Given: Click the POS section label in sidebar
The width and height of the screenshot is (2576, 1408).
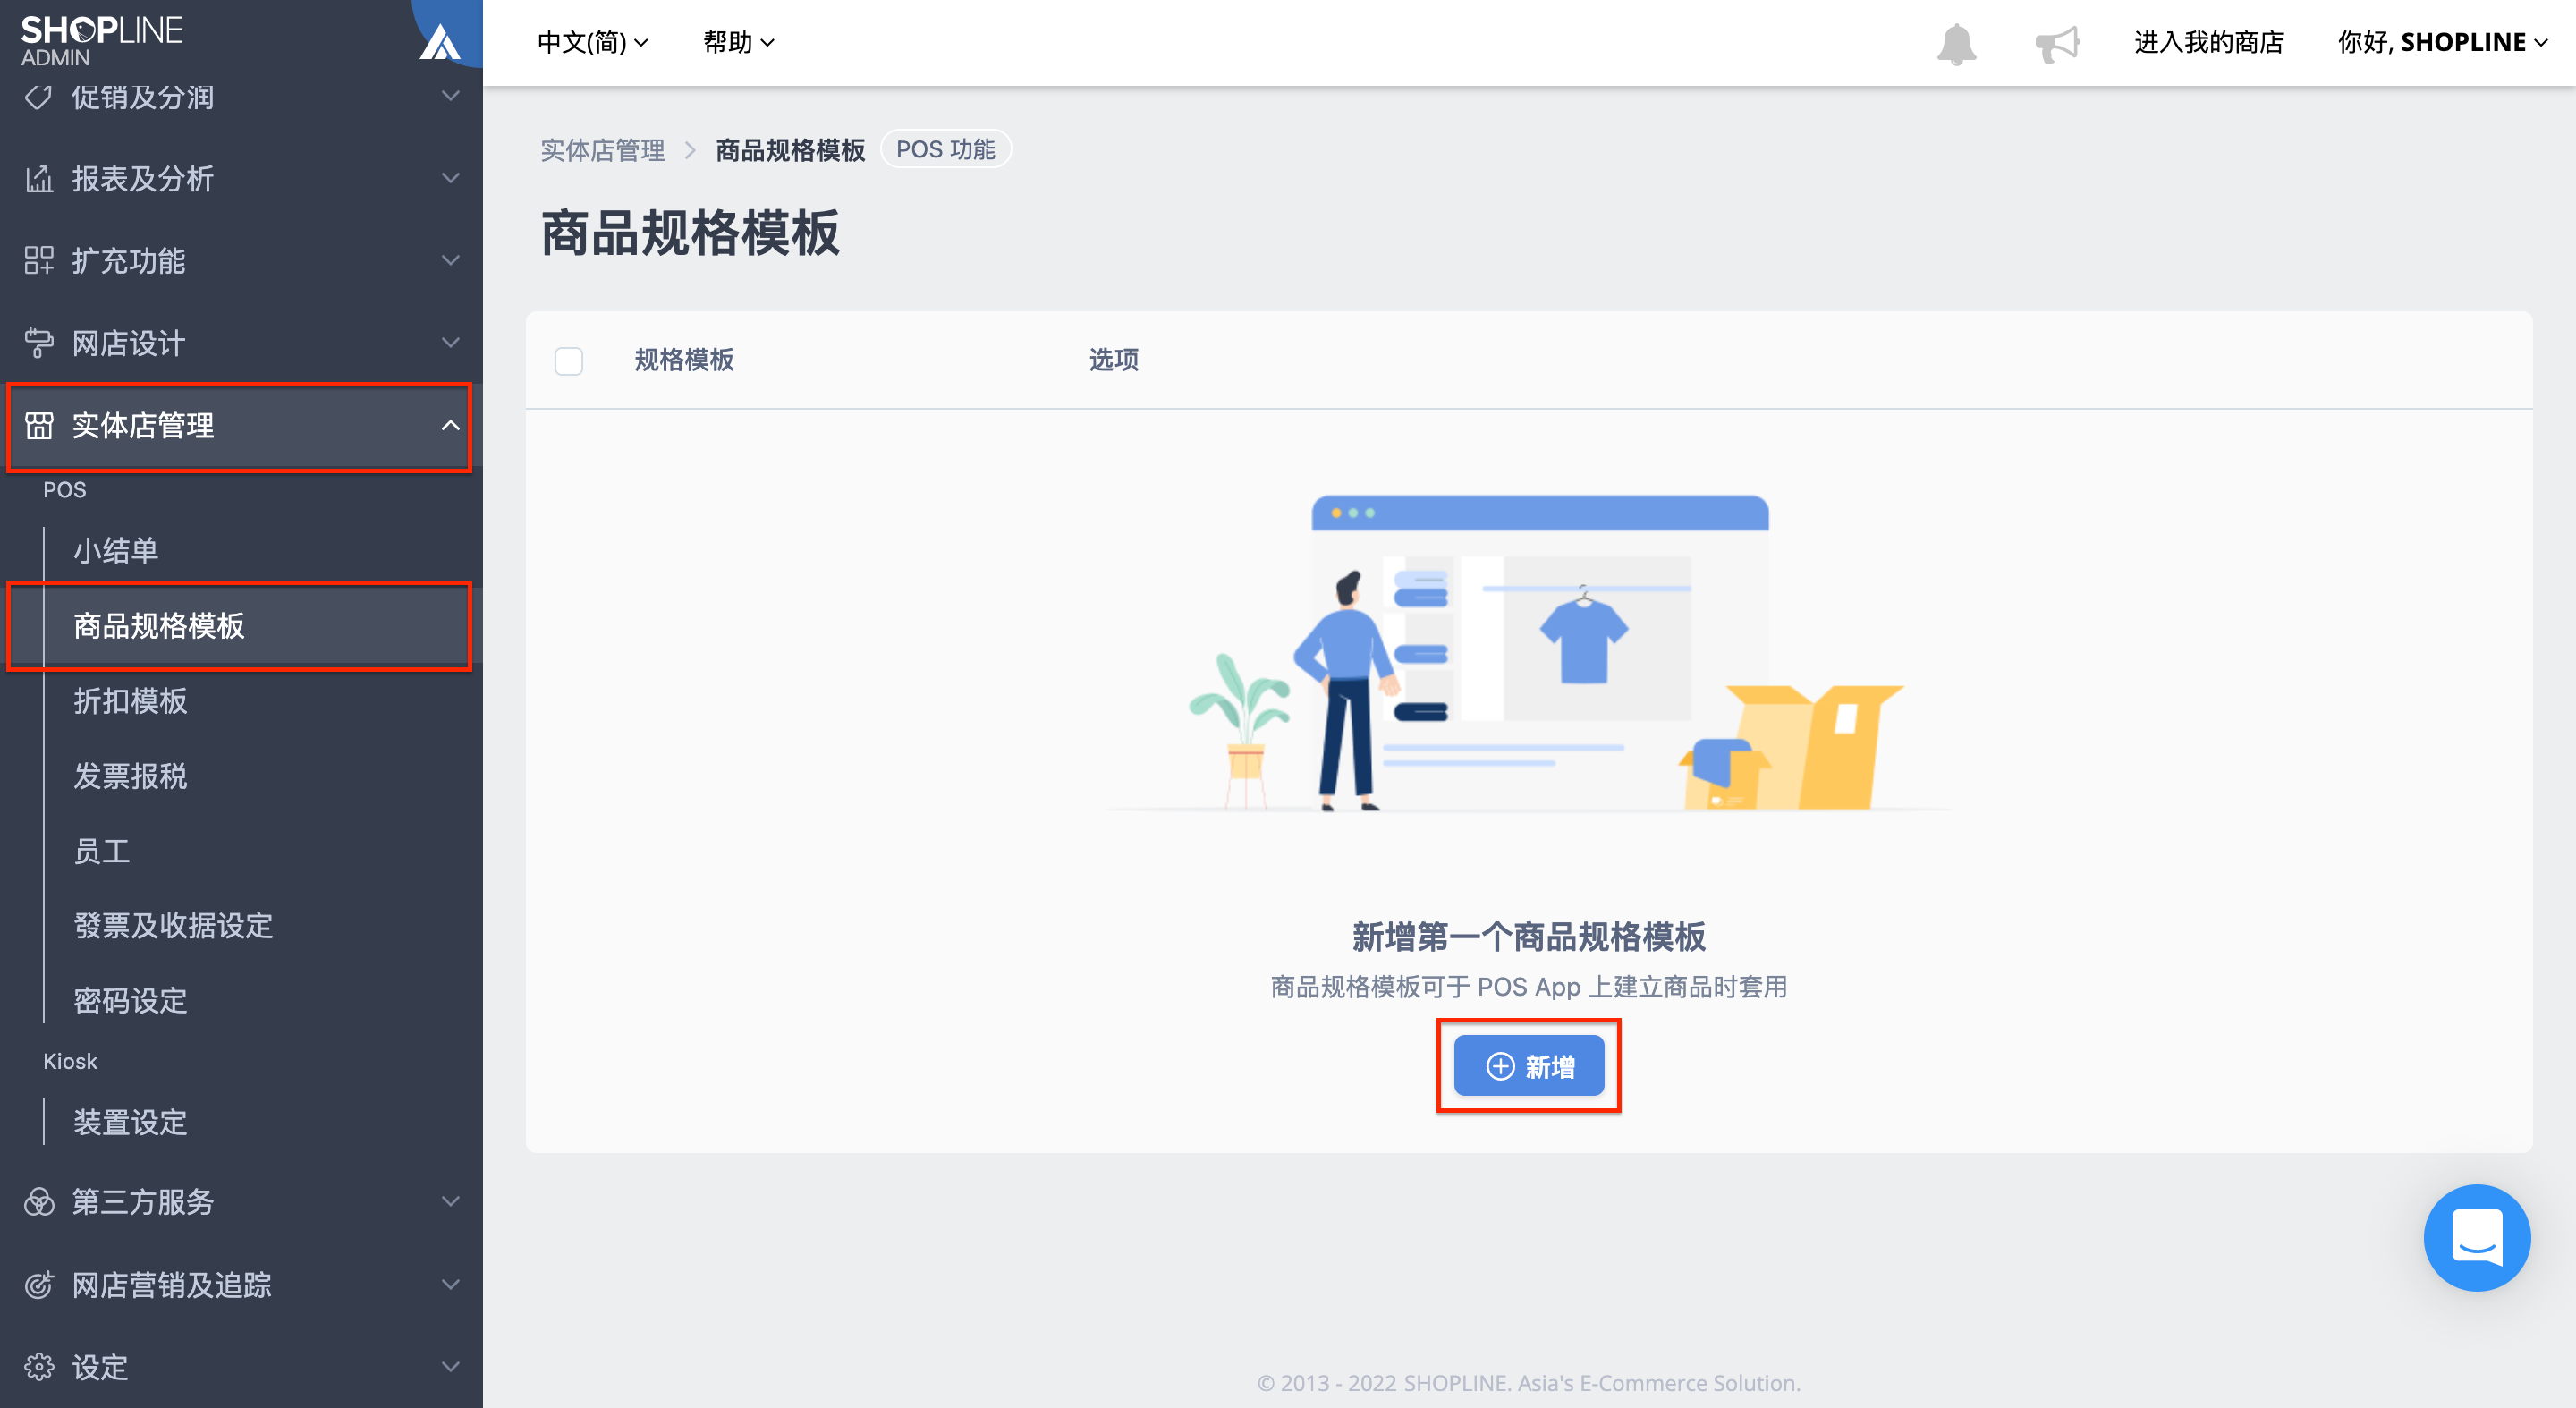Looking at the screenshot, I should pos(64,490).
